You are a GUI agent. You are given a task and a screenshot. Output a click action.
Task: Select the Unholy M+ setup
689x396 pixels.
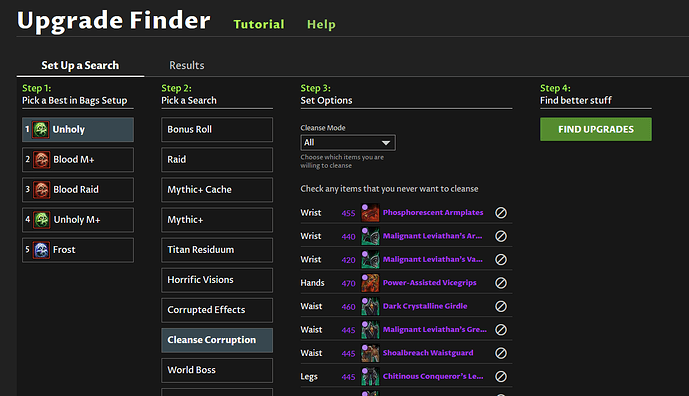(78, 220)
